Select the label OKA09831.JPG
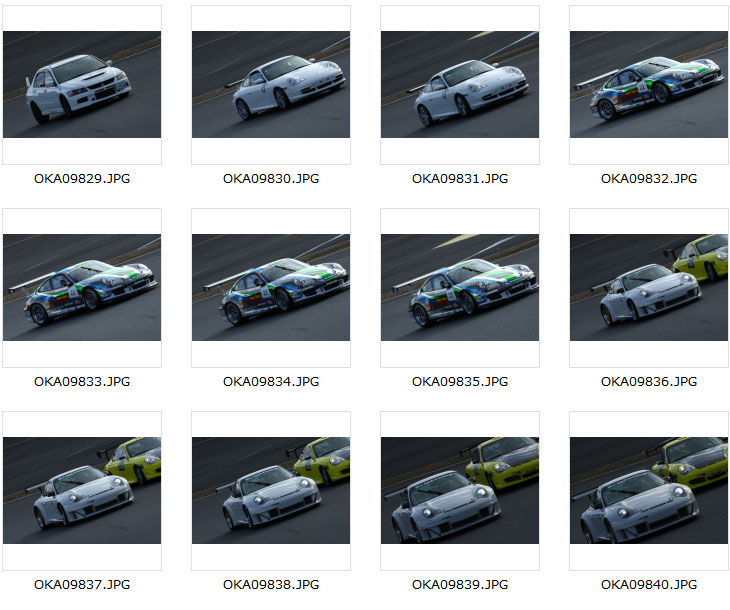The image size is (730, 610). [460, 179]
